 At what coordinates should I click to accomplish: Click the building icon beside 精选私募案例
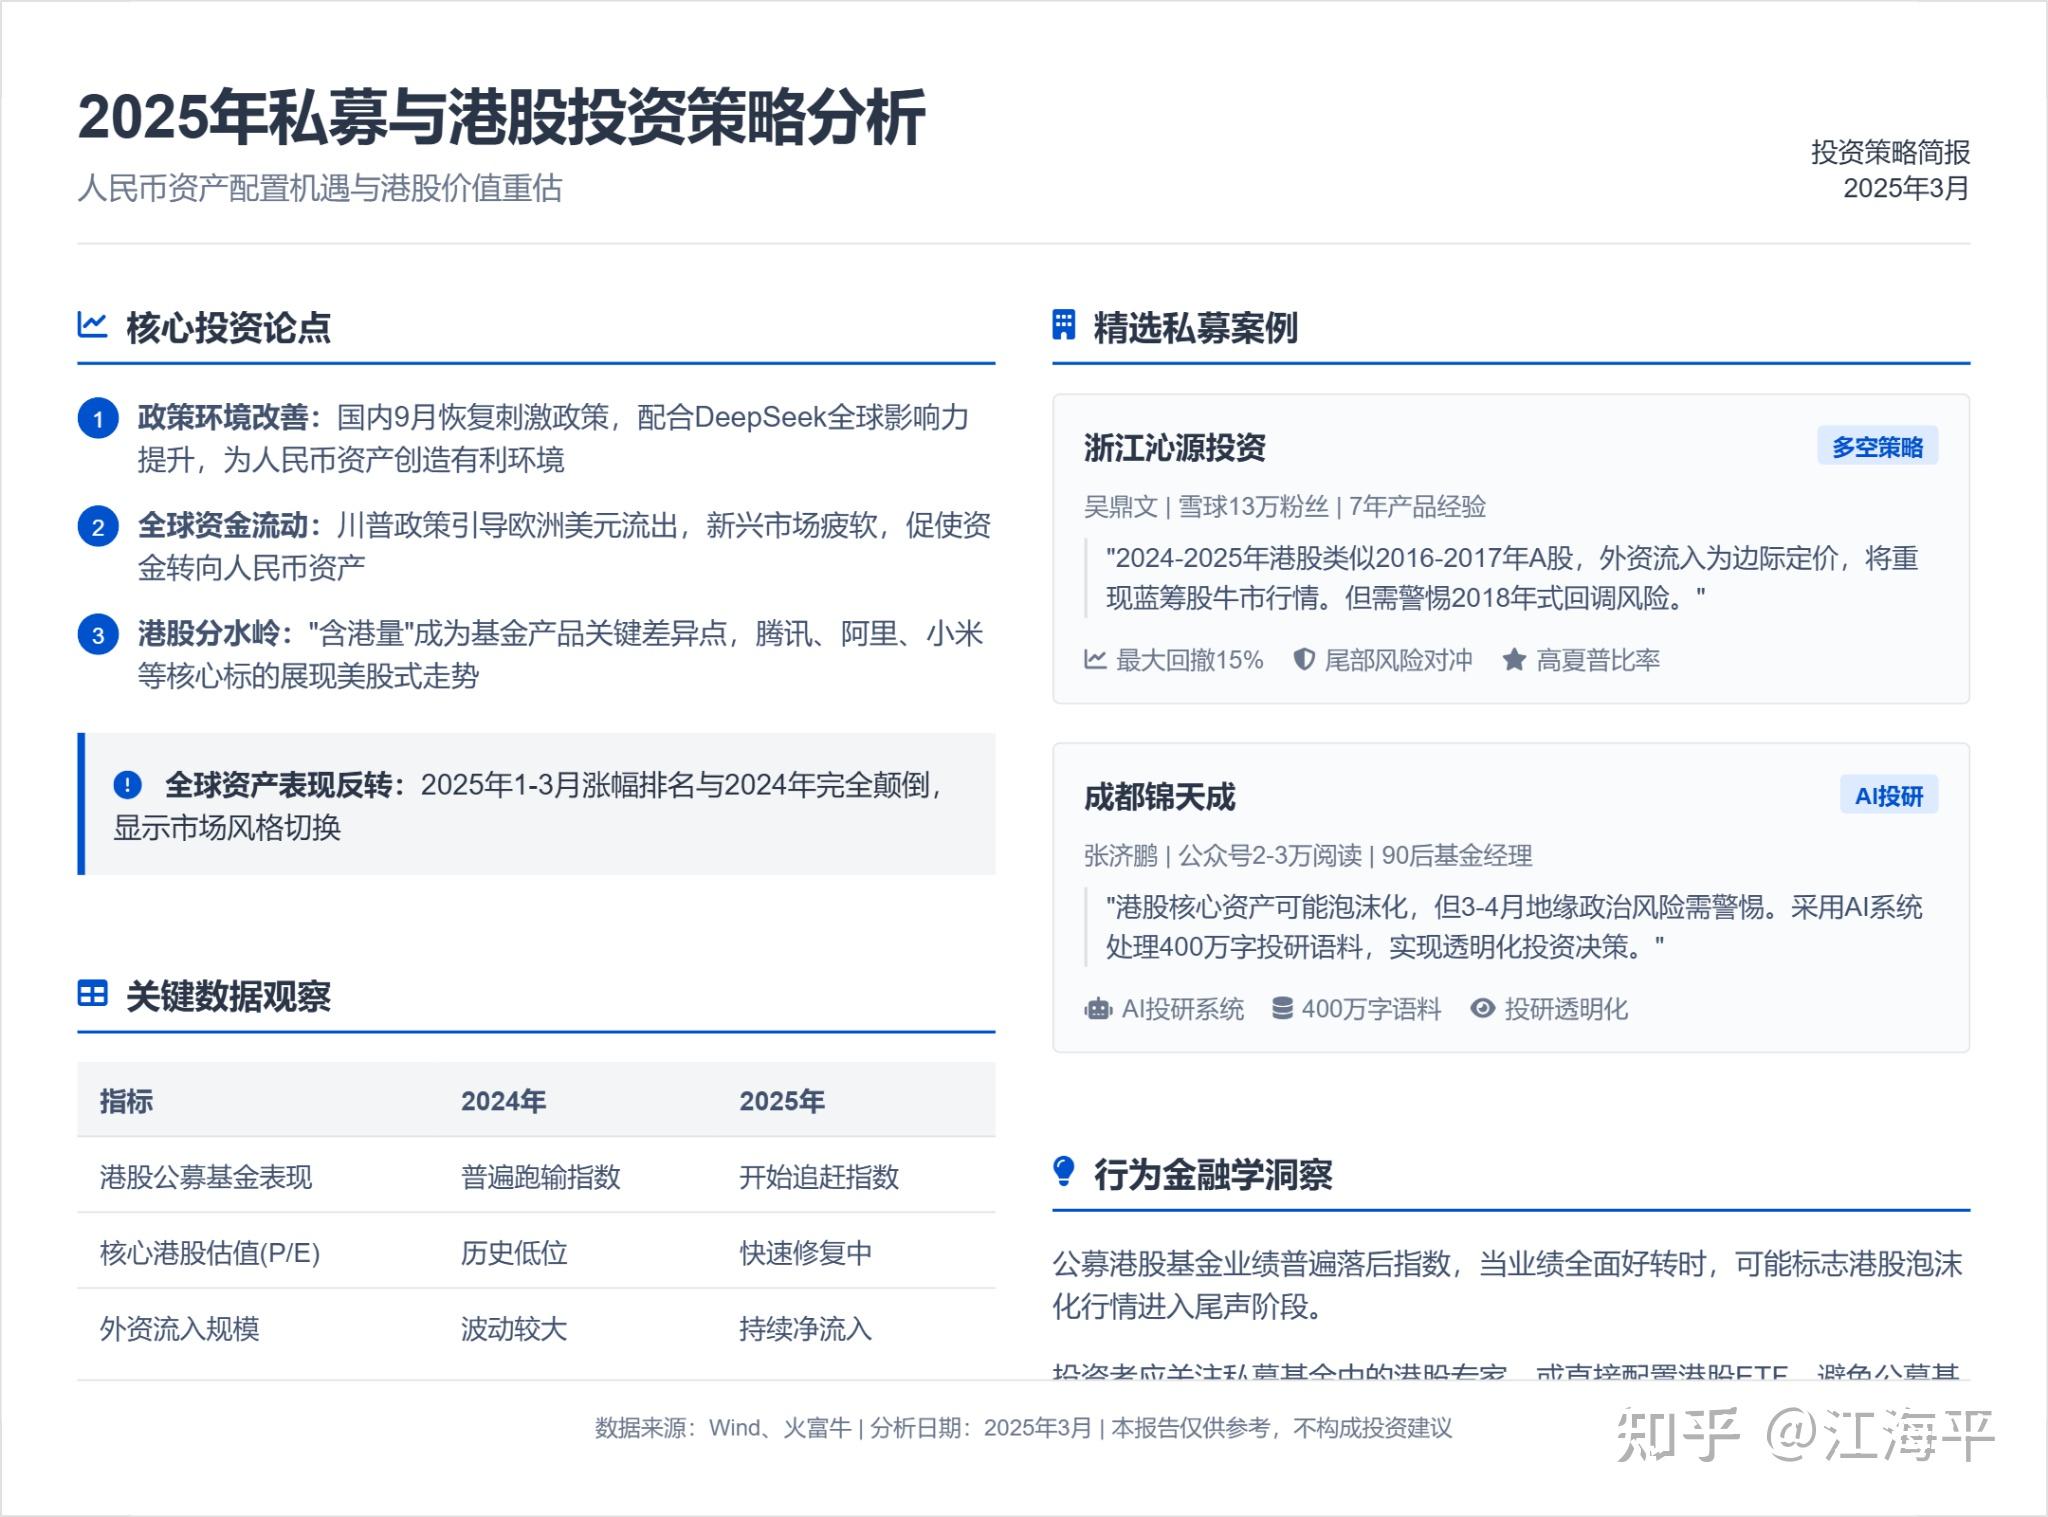pyautogui.click(x=1064, y=325)
